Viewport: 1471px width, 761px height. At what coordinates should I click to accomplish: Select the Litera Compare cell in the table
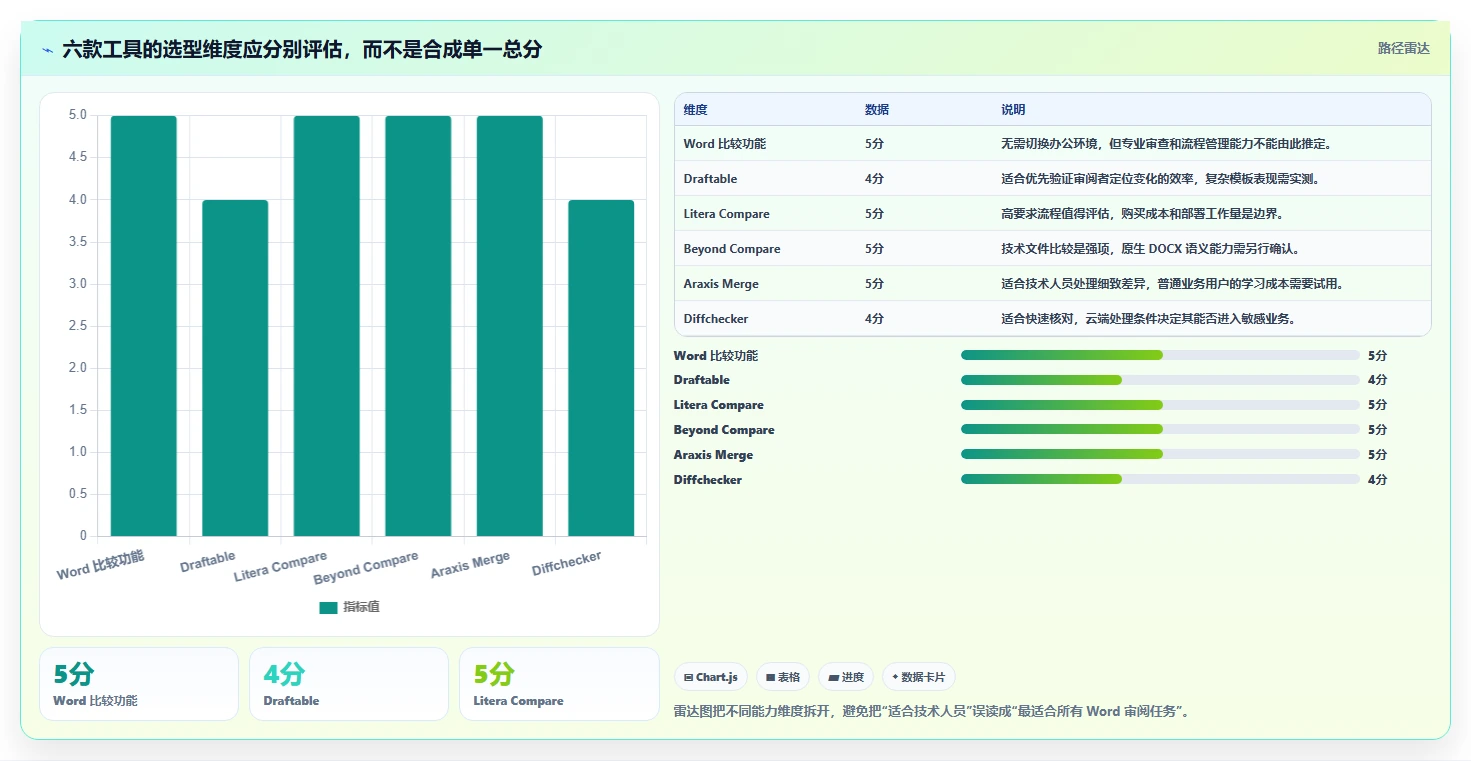click(727, 214)
